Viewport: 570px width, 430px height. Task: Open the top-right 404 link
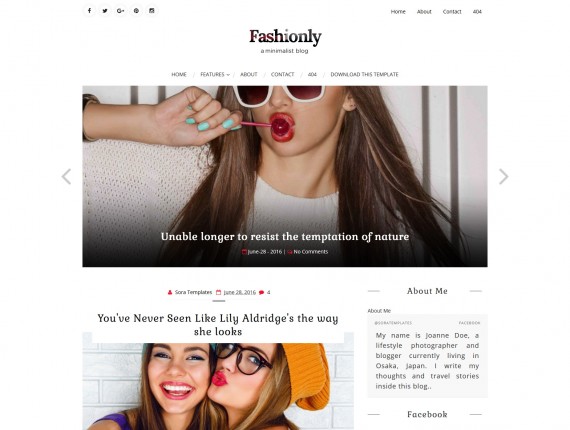[x=477, y=12]
